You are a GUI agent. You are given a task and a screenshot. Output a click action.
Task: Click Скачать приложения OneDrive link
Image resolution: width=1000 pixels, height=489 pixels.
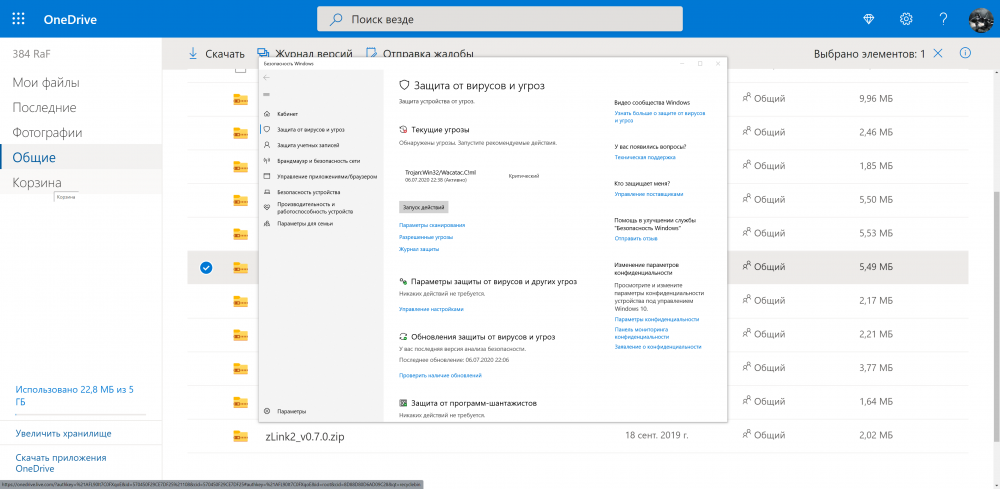(61, 463)
